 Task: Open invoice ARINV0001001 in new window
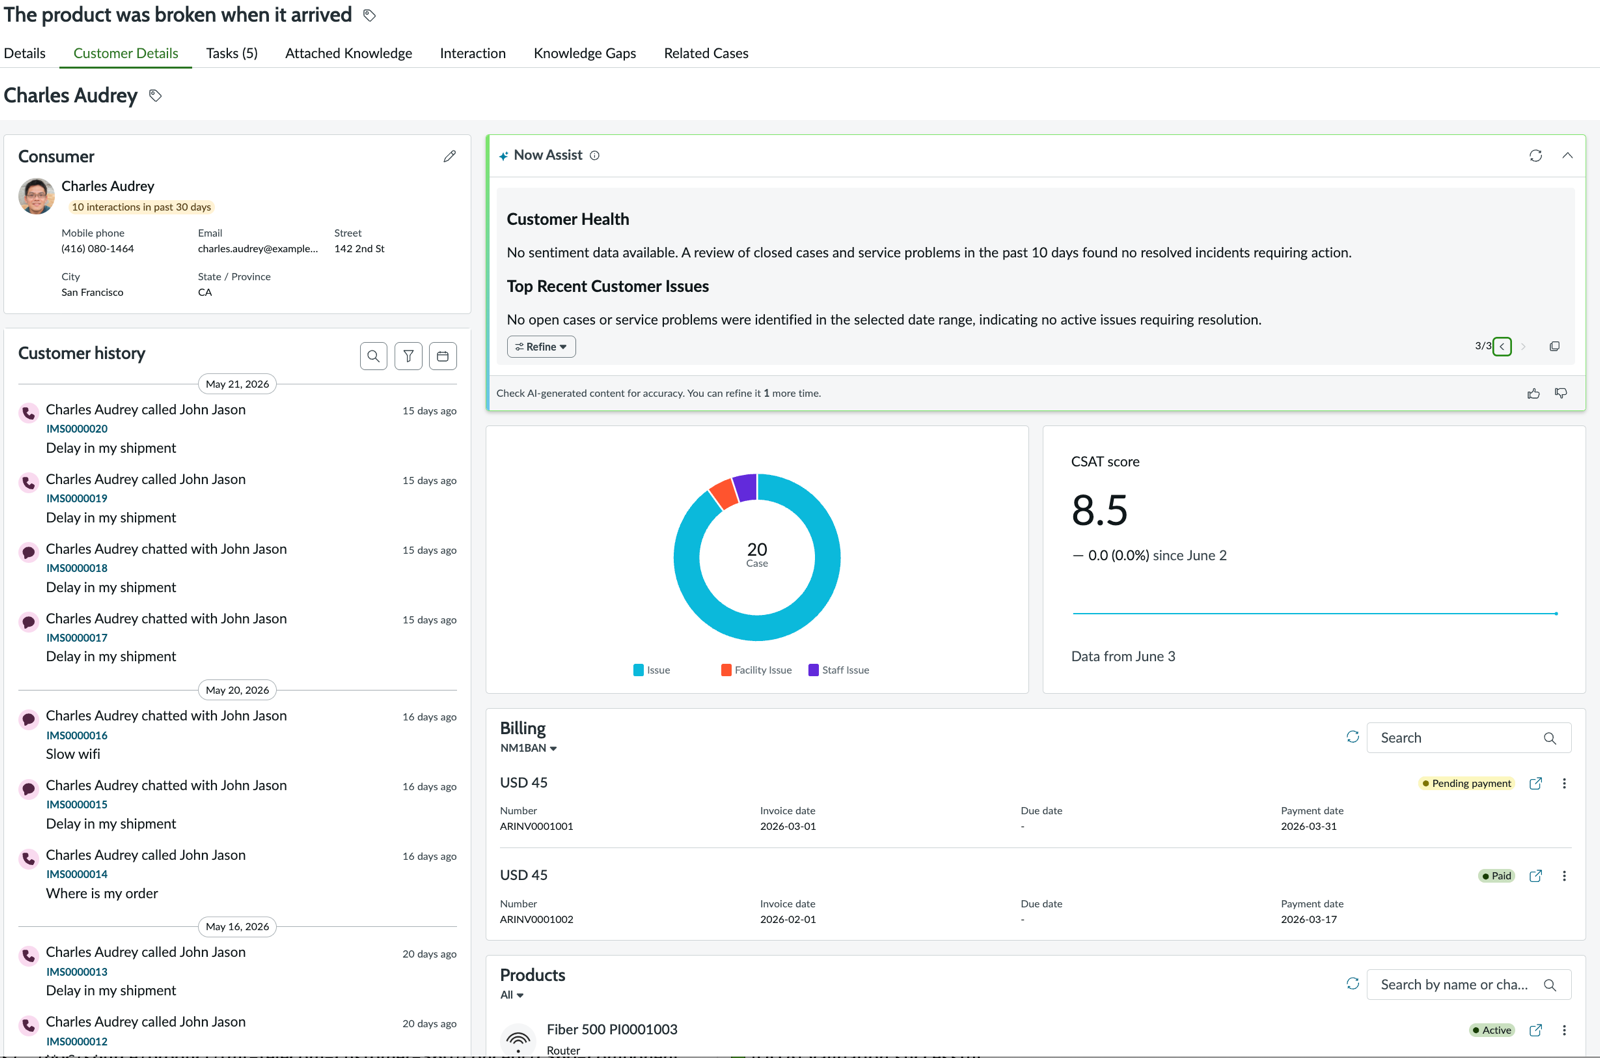tap(1536, 784)
